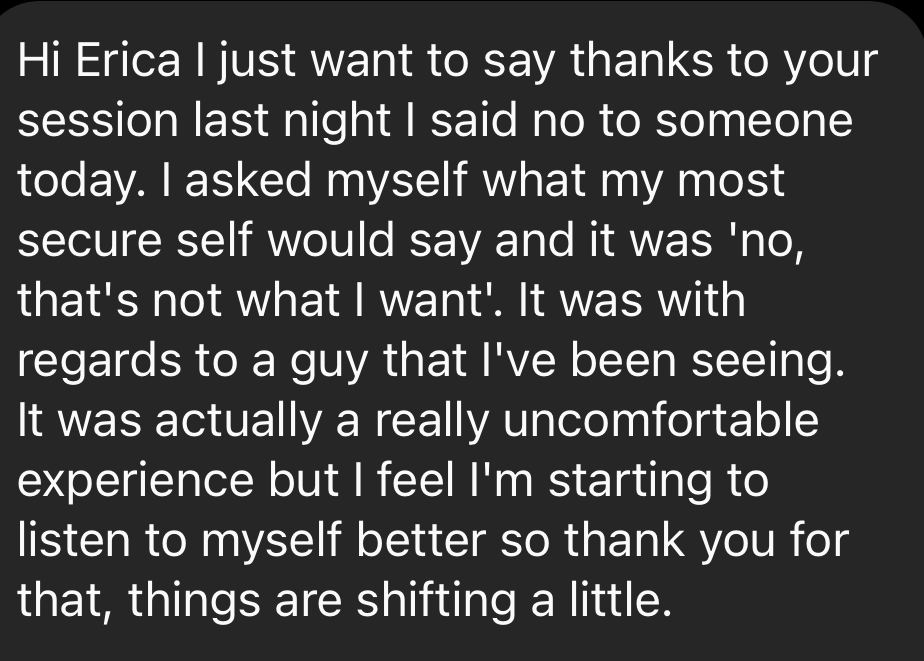Screen dimensions: 924x661
Task: Click the name 'Erica' in the greeting
Action: pyautogui.click(x=128, y=60)
